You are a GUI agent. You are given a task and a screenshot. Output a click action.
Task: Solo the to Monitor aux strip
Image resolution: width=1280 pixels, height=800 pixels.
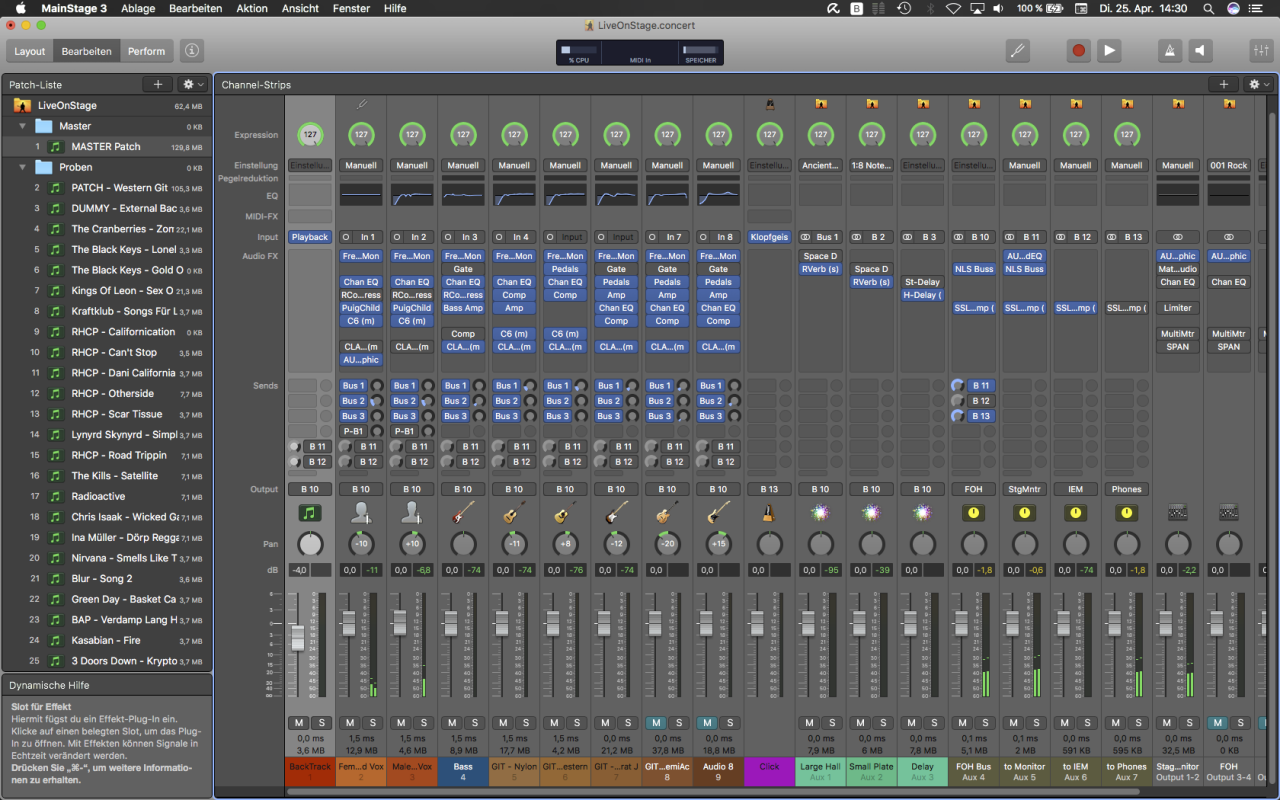1036,723
